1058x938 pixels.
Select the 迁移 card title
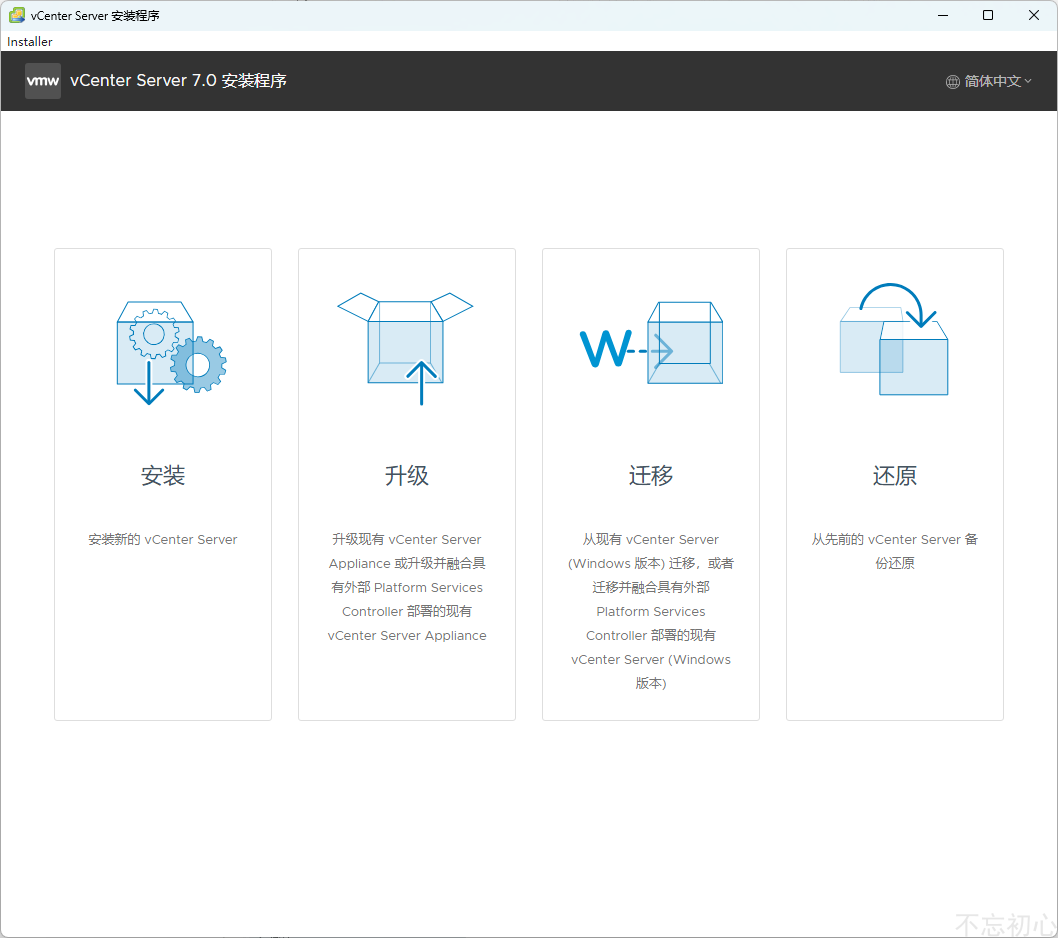pos(651,476)
